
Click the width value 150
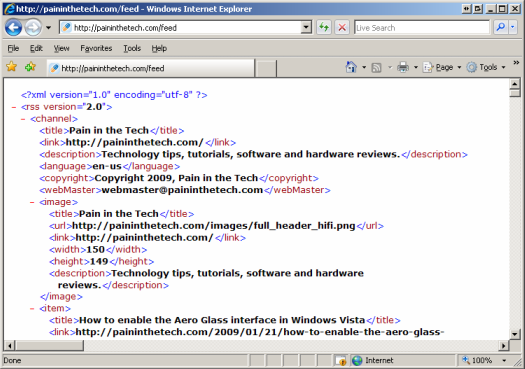95,249
